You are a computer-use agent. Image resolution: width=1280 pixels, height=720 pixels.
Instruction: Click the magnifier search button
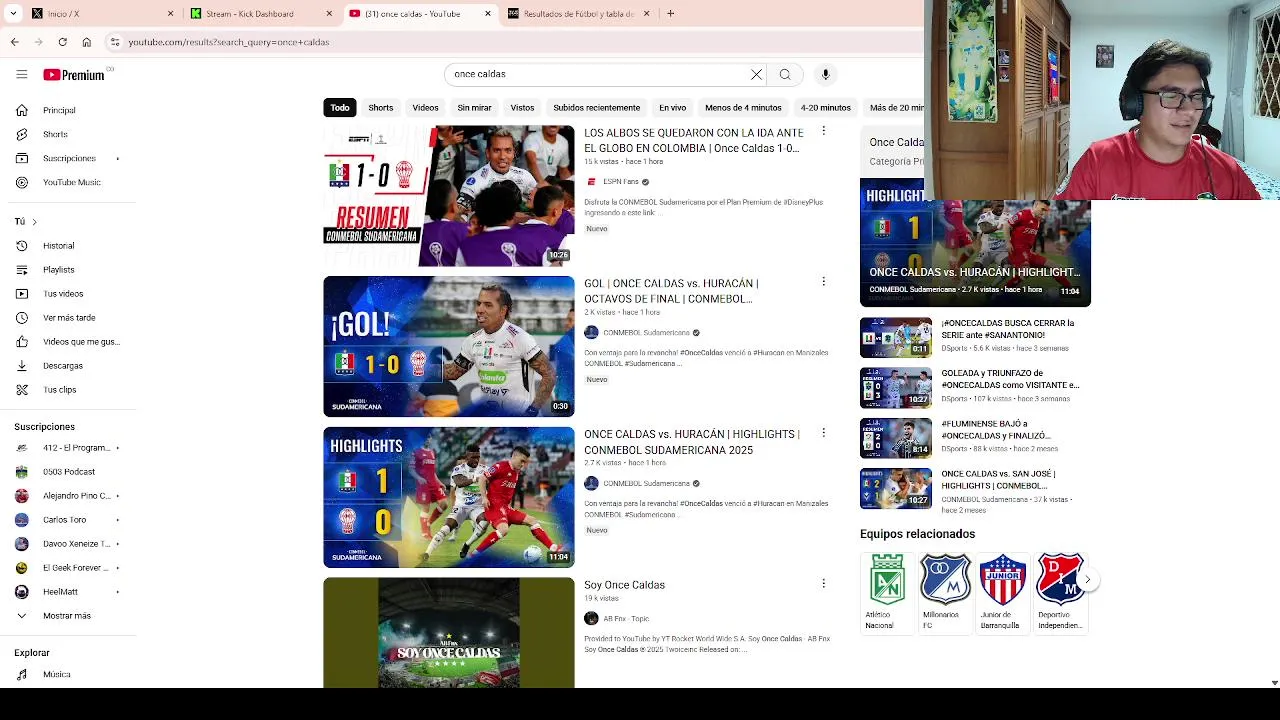point(785,74)
